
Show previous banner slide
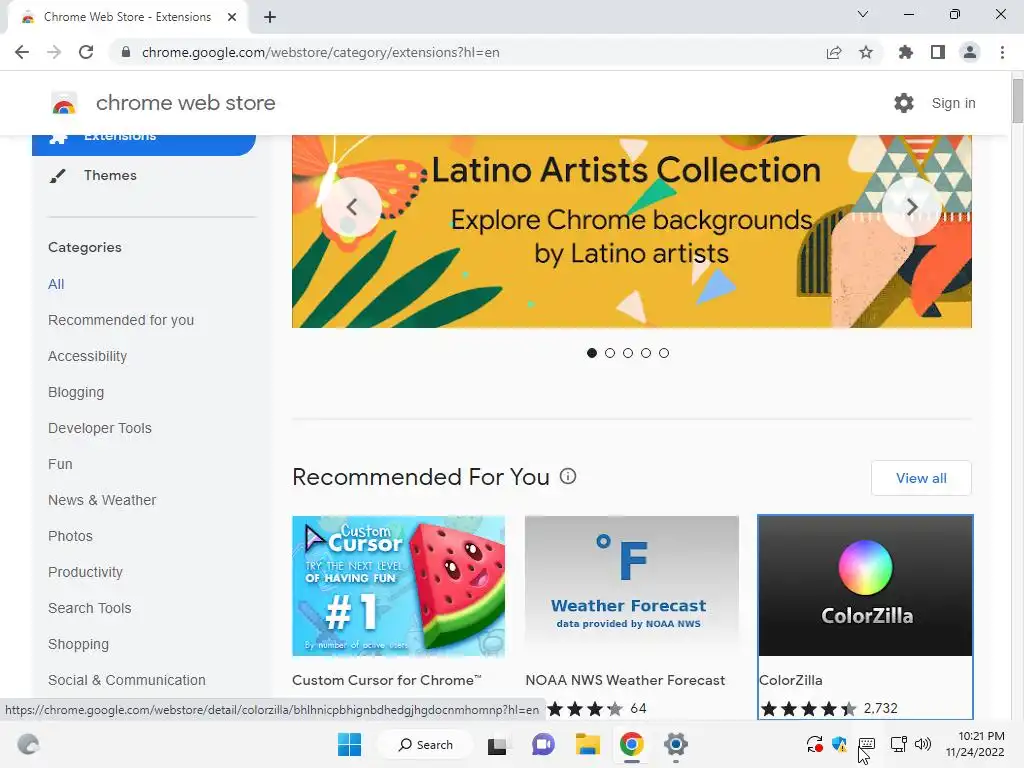click(x=352, y=207)
